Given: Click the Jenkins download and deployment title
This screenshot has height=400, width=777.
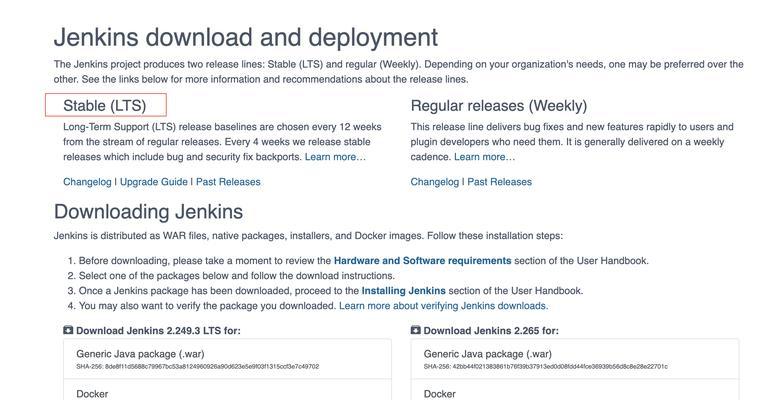Looking at the screenshot, I should (246, 37).
